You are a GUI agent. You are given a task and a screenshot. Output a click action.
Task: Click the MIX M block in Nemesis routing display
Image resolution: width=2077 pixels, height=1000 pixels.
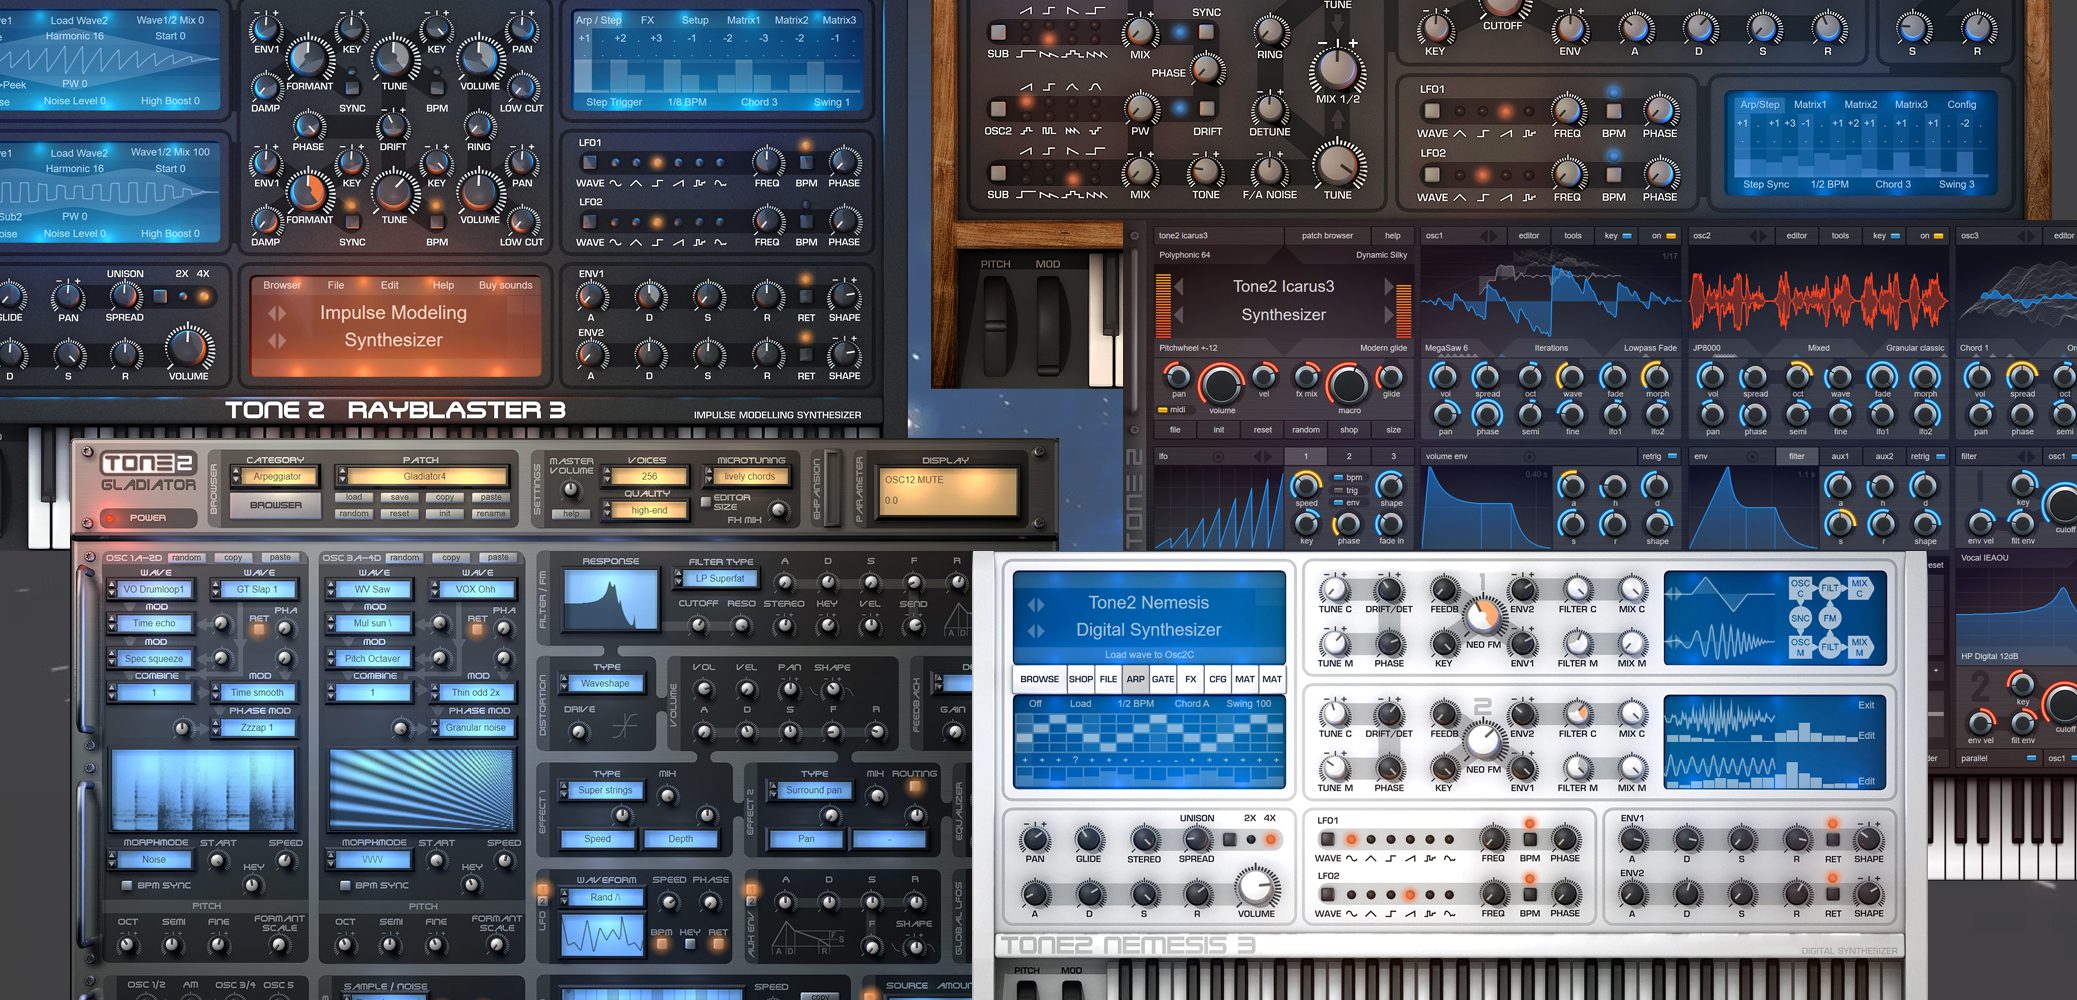pos(1859,647)
